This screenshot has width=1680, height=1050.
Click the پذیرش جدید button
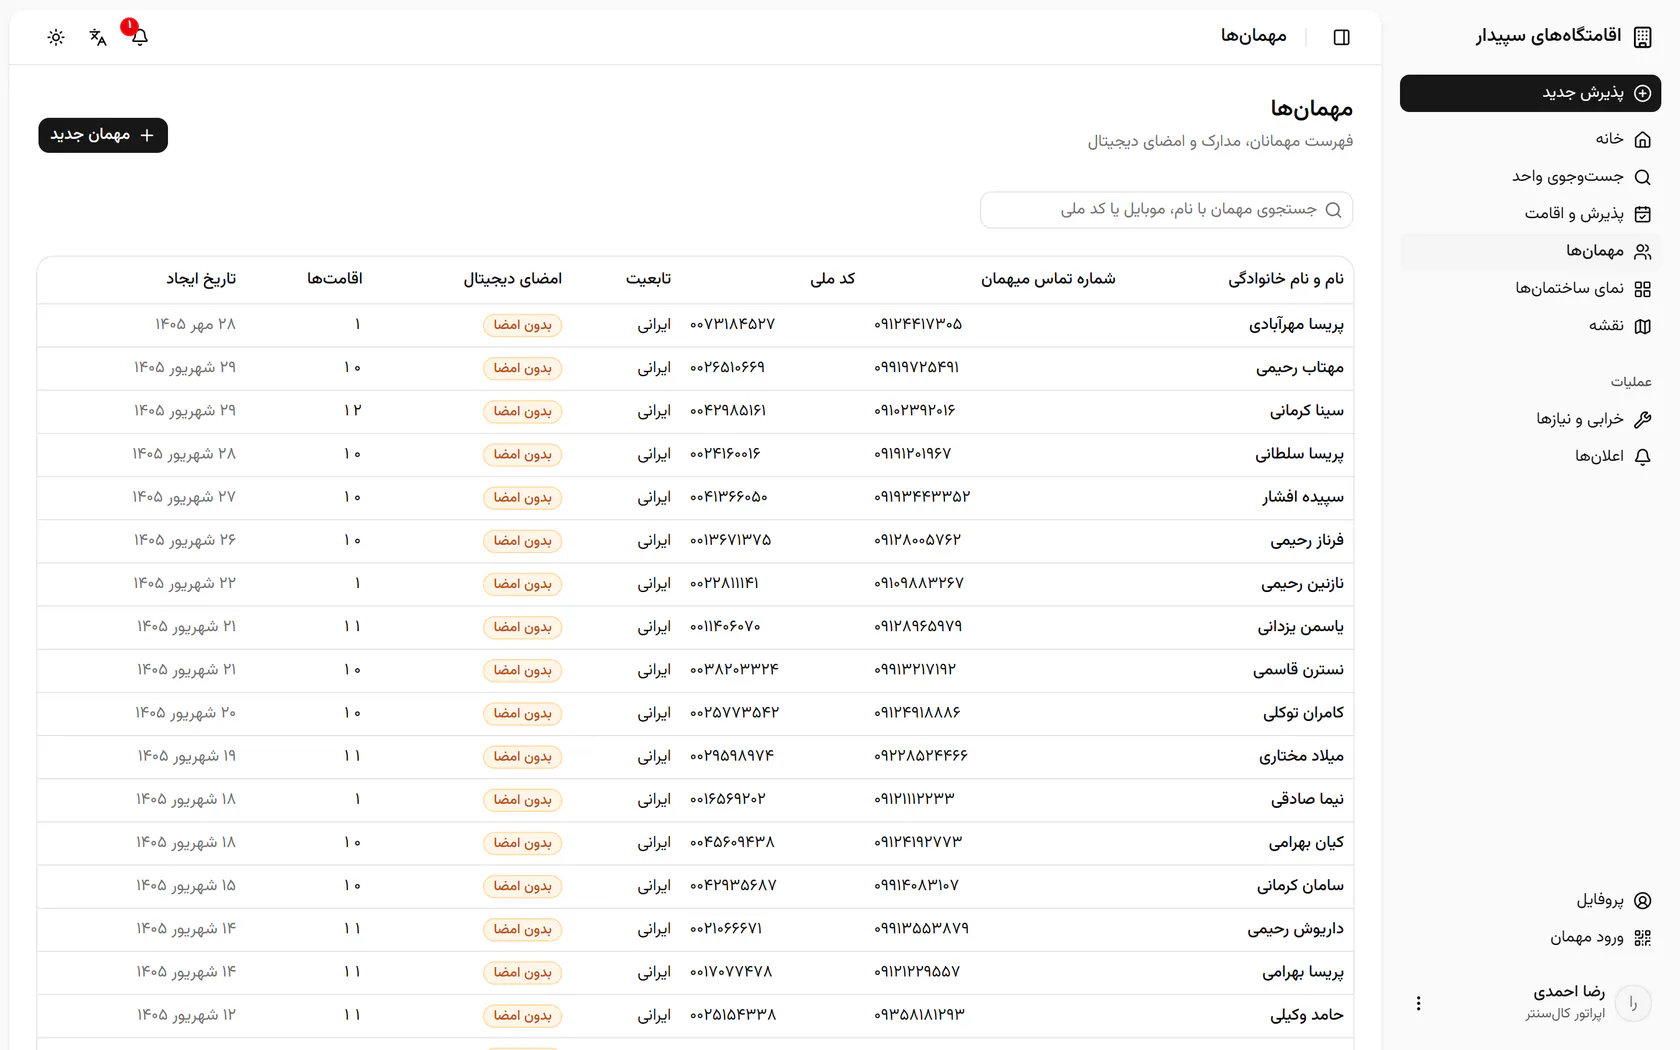tap(1530, 93)
